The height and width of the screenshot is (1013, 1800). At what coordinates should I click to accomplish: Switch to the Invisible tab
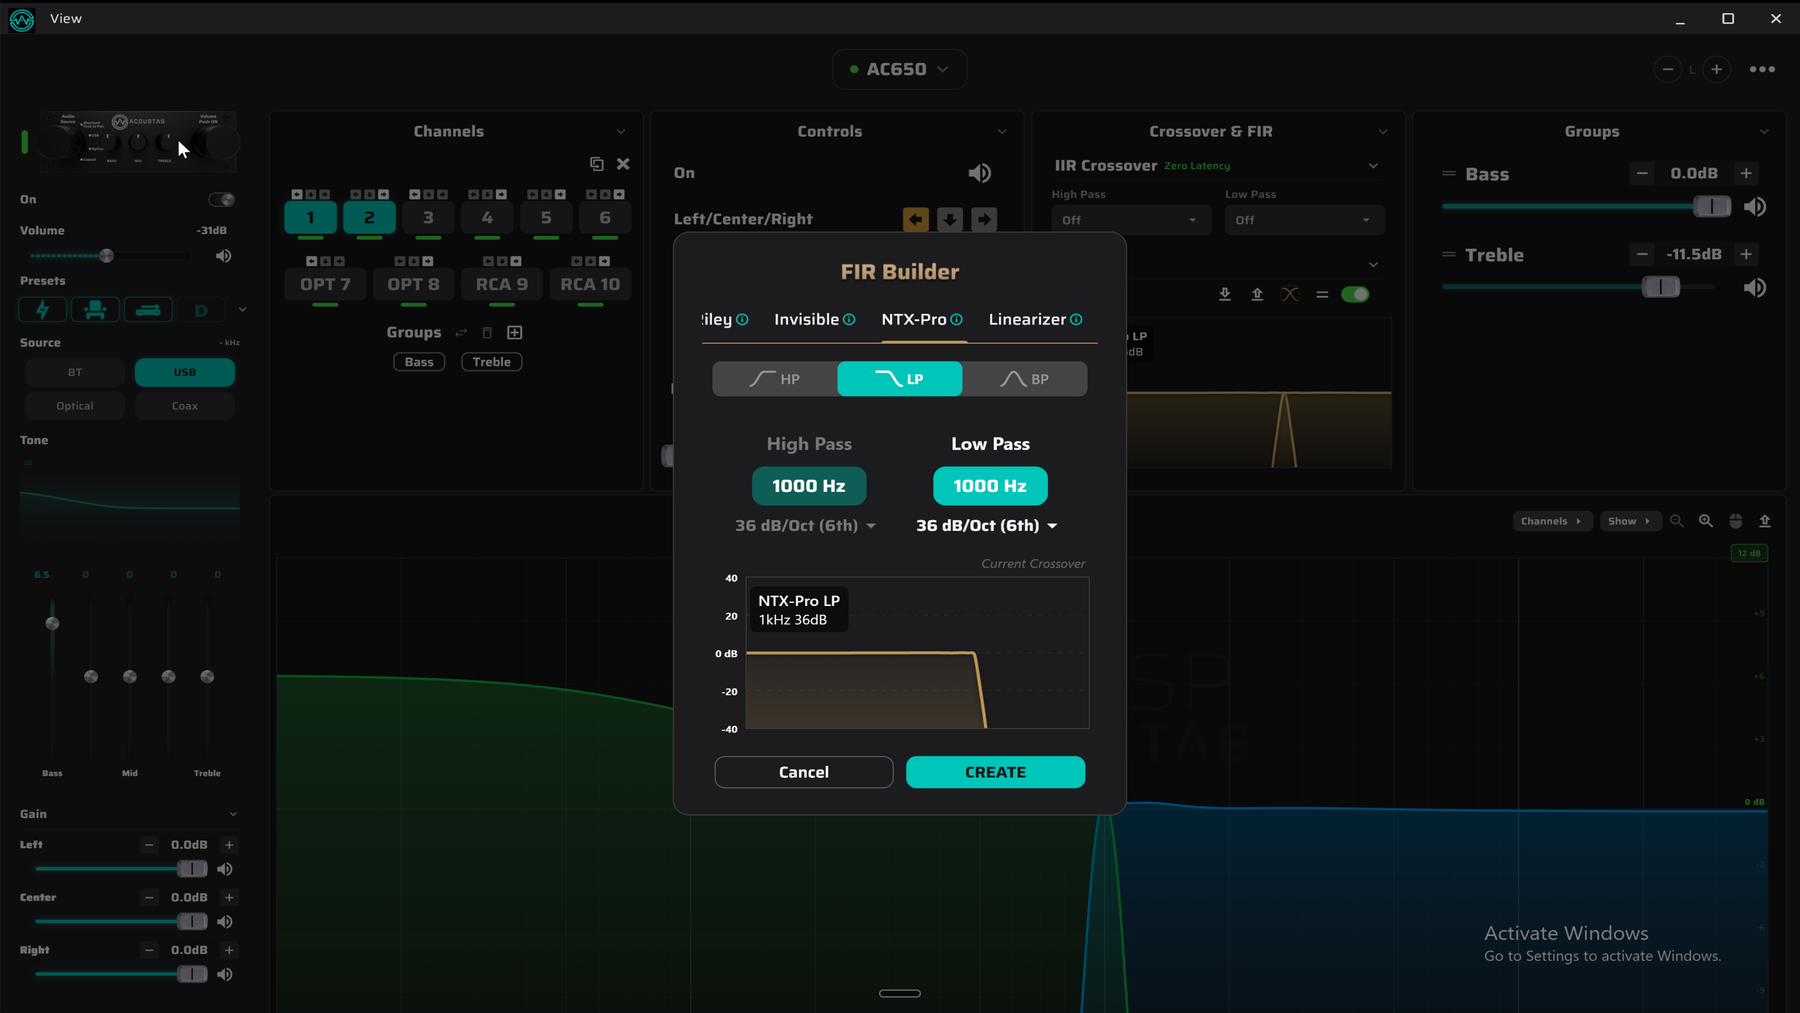click(806, 320)
